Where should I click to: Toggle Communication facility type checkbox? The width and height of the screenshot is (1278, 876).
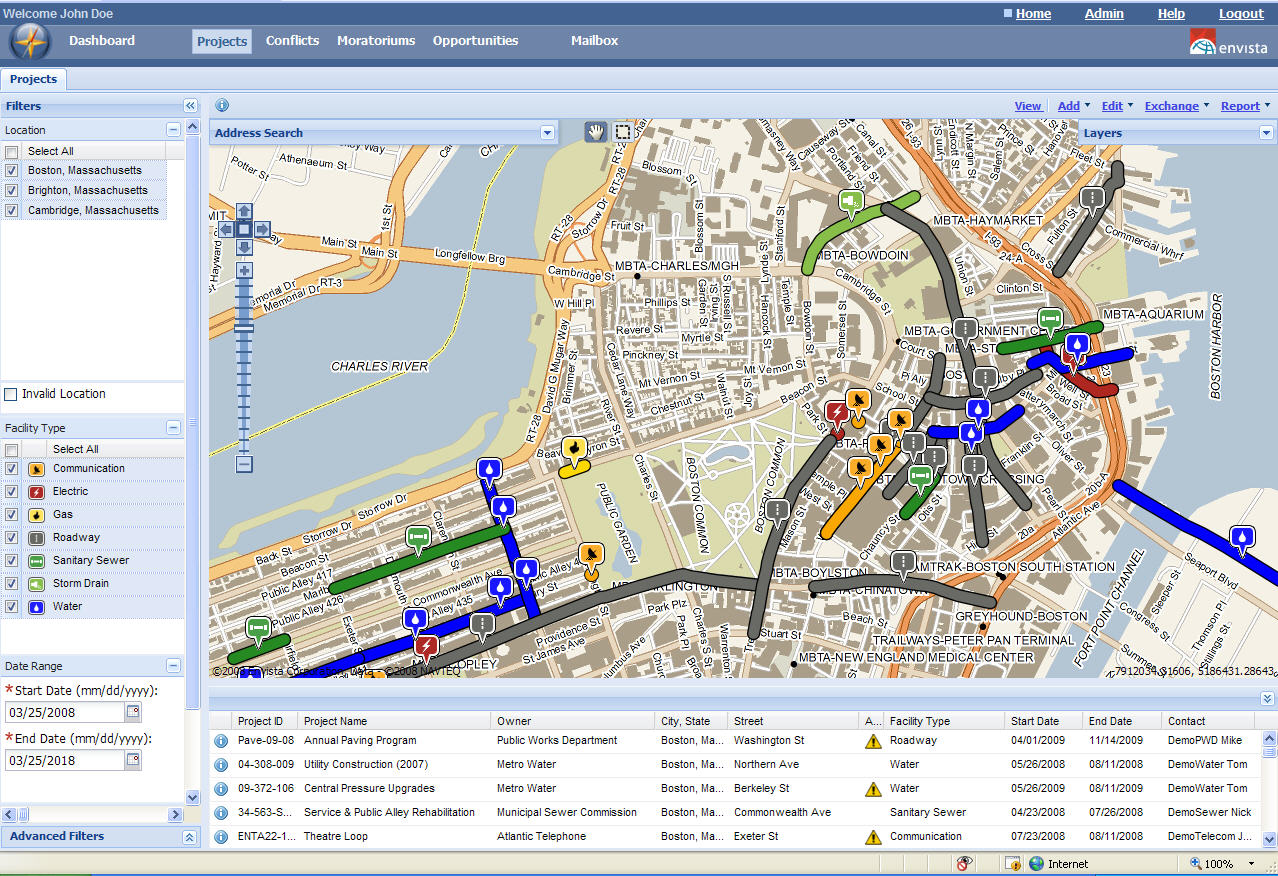click(x=11, y=469)
